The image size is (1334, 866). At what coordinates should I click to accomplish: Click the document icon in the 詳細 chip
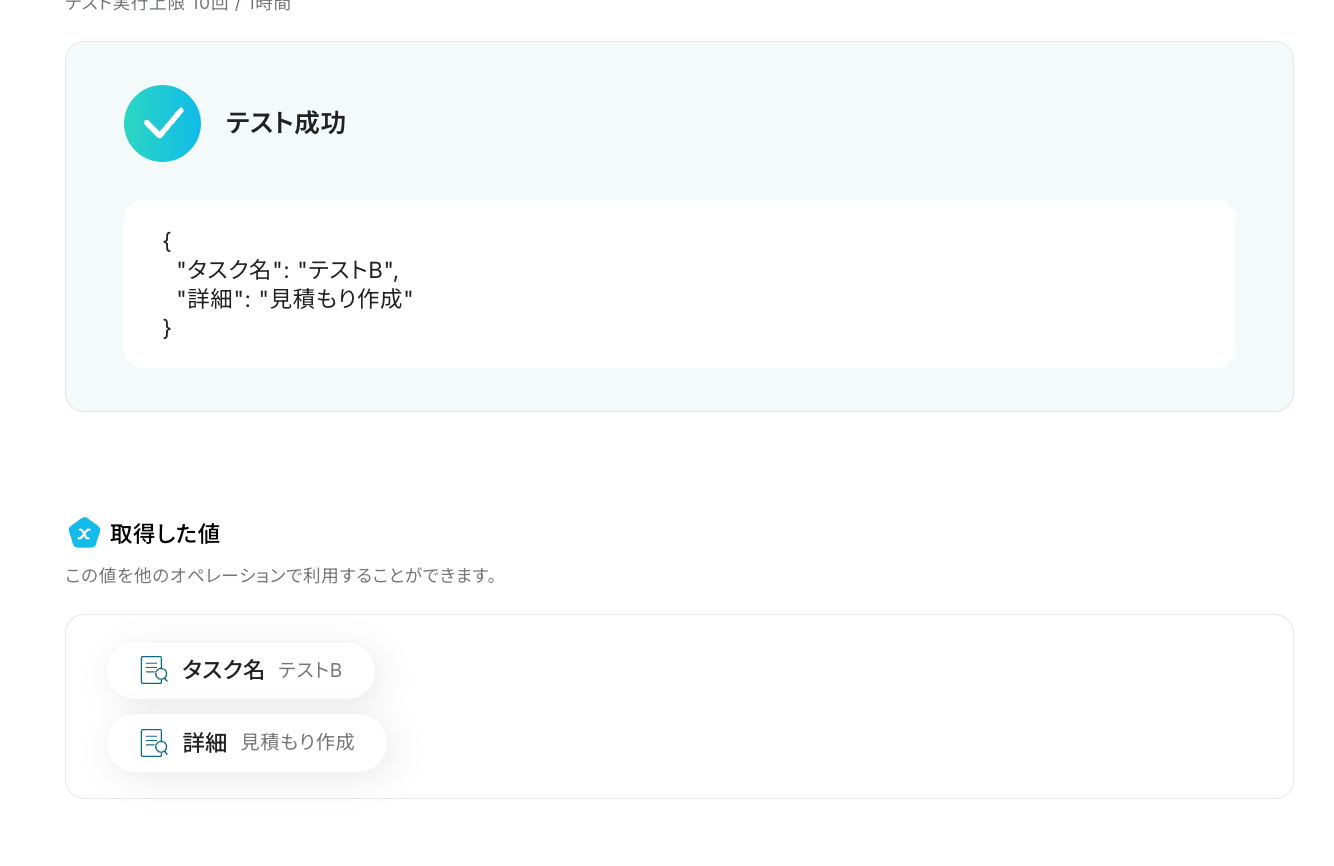click(x=154, y=743)
